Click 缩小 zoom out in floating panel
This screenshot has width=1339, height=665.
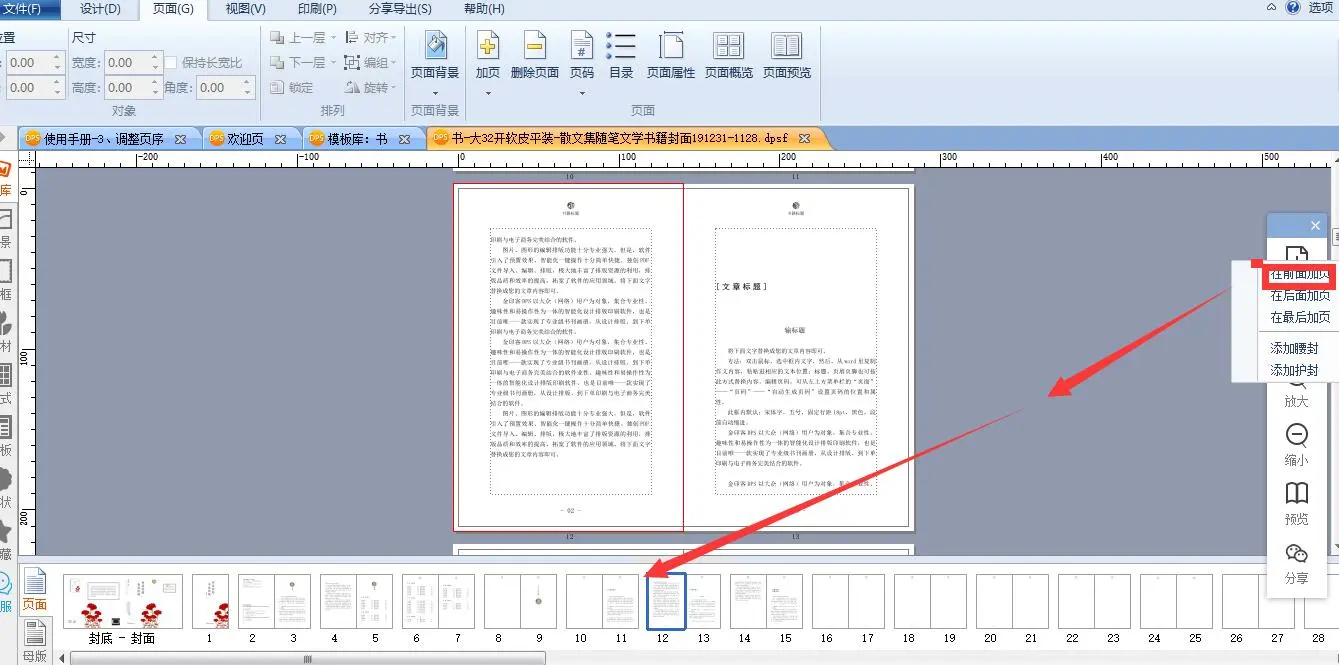1296,445
